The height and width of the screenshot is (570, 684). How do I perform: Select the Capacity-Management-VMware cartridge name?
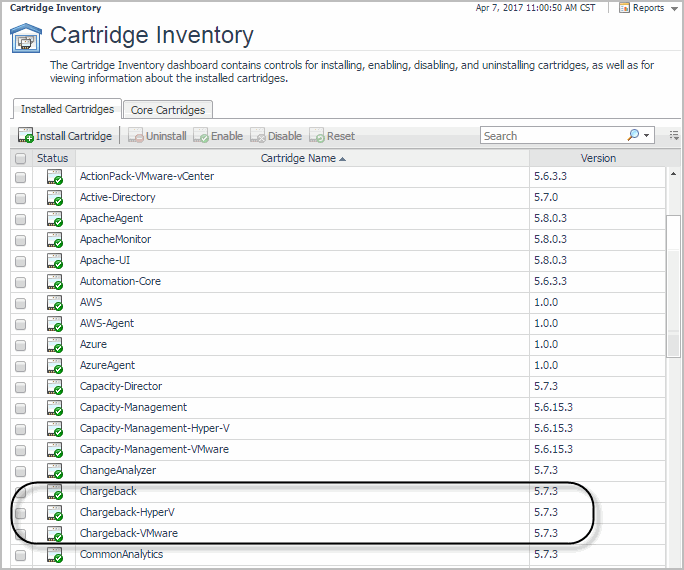pyautogui.click(x=154, y=450)
